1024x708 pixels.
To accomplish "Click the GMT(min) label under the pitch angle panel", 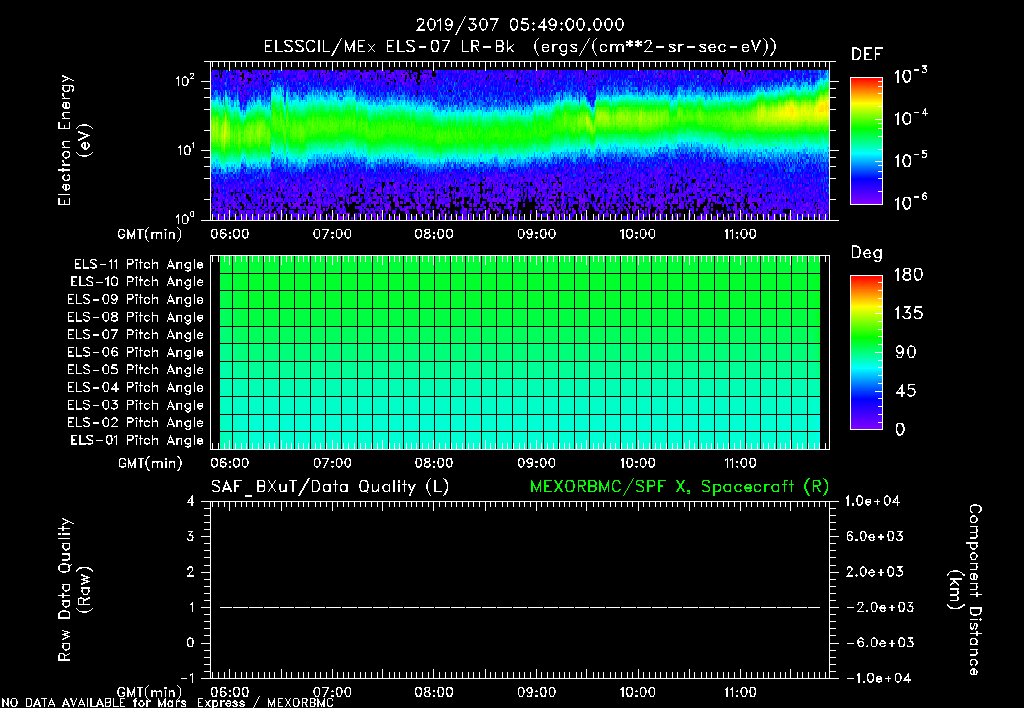I will pyautogui.click(x=150, y=463).
